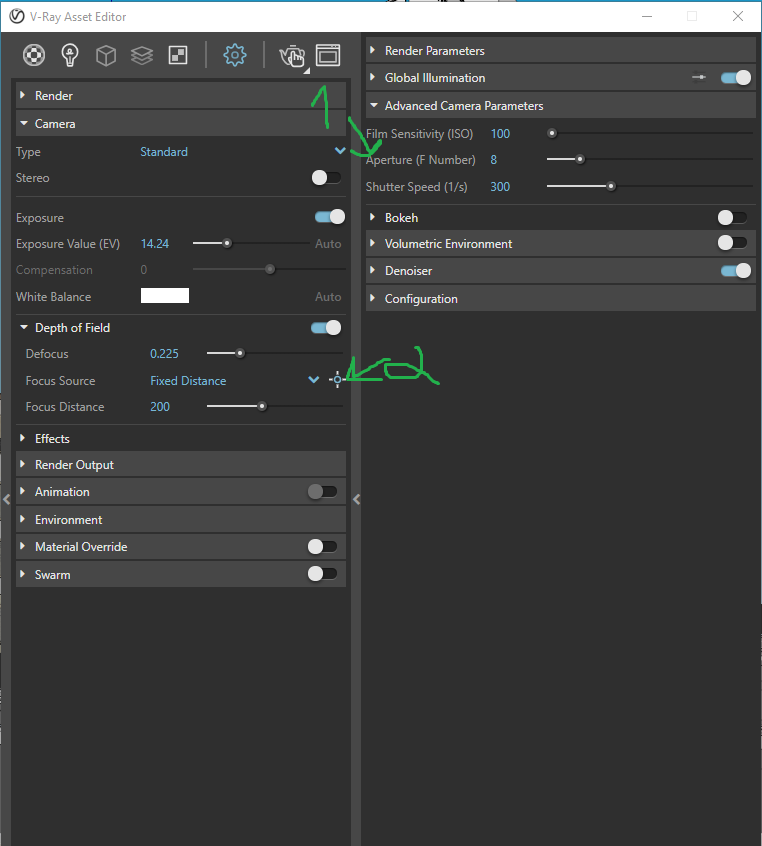The width and height of the screenshot is (762, 846).
Task: Enable the Bokeh switch
Action: pos(732,217)
